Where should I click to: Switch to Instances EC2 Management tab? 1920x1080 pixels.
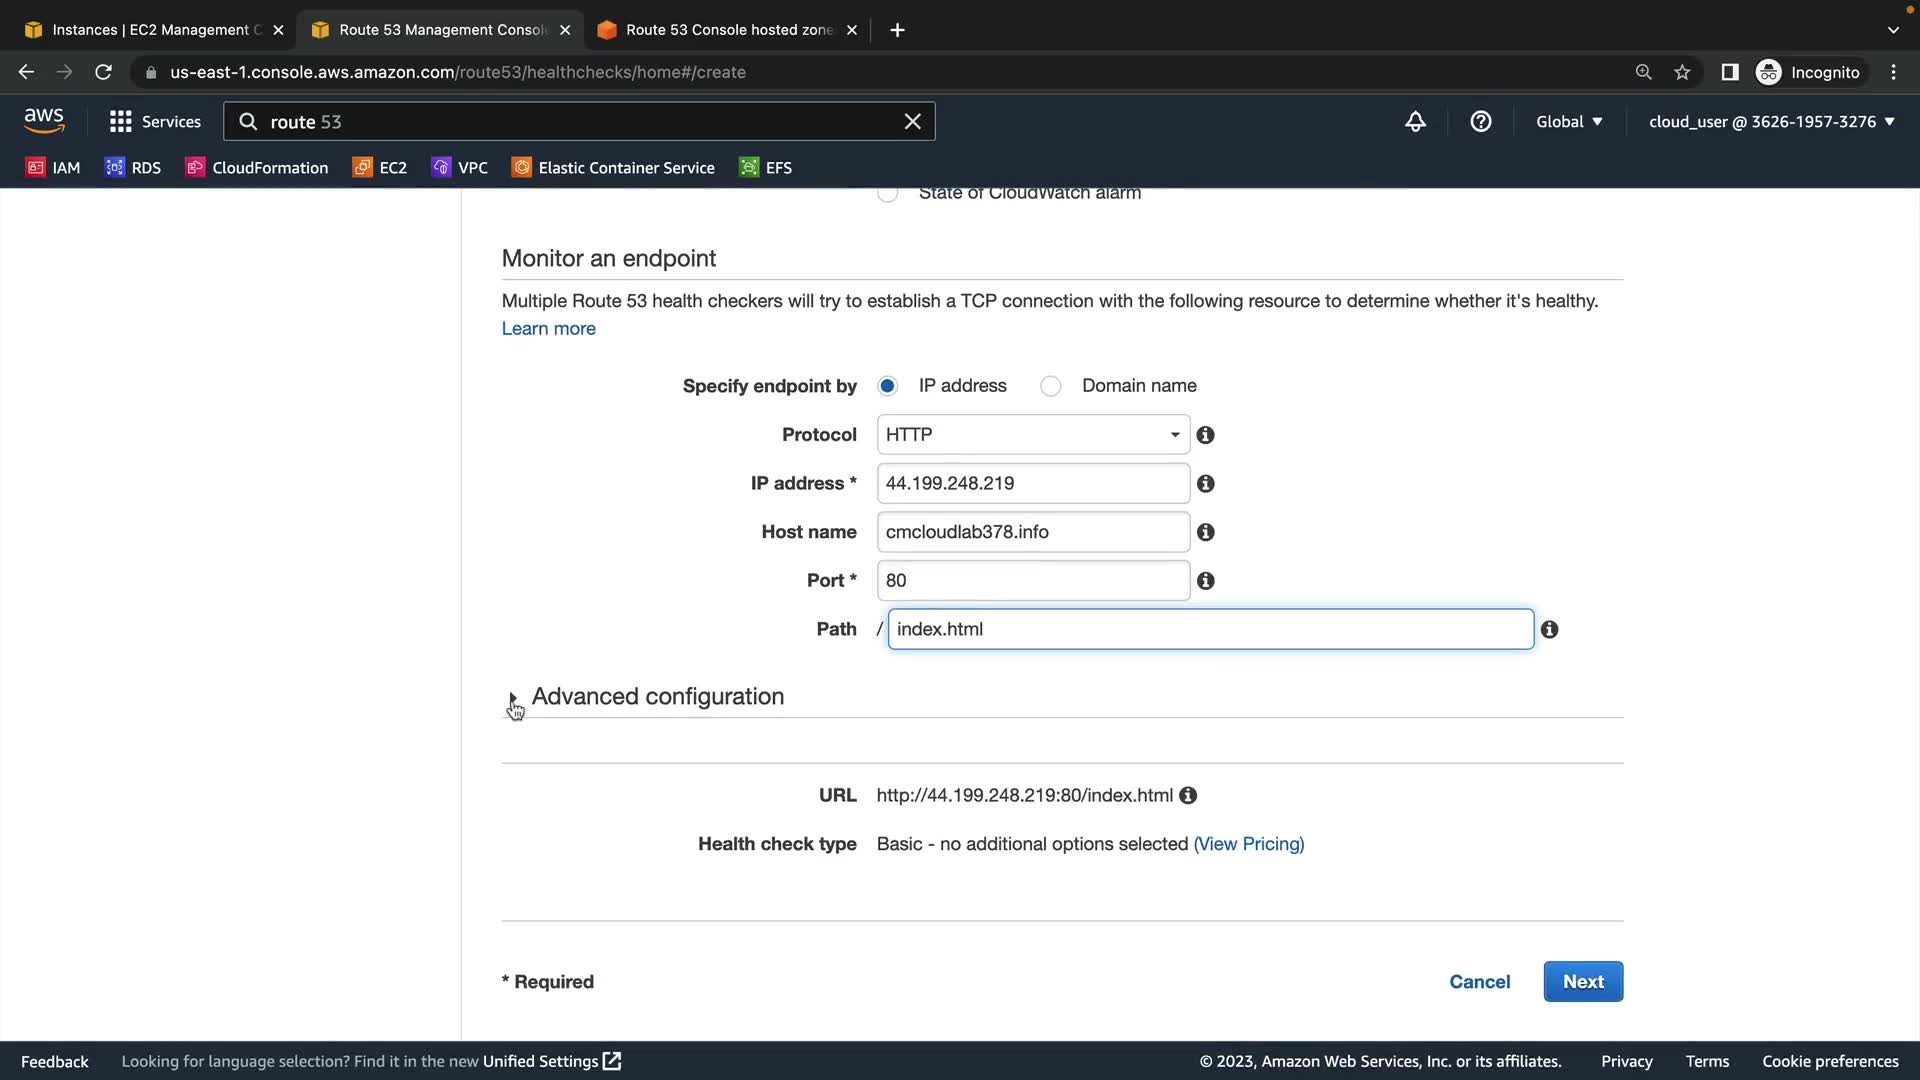coord(150,30)
